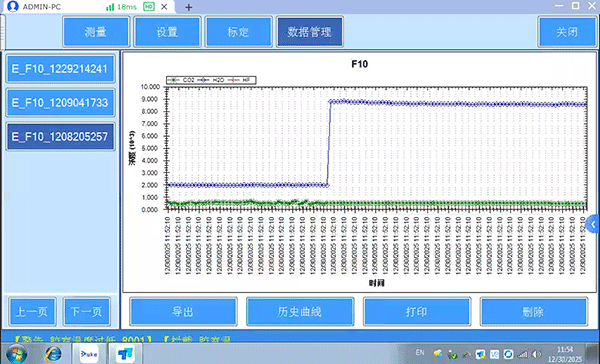The height and width of the screenshot is (364, 600).
Task: Select record E_F10_1208205257
Action: pos(60,137)
